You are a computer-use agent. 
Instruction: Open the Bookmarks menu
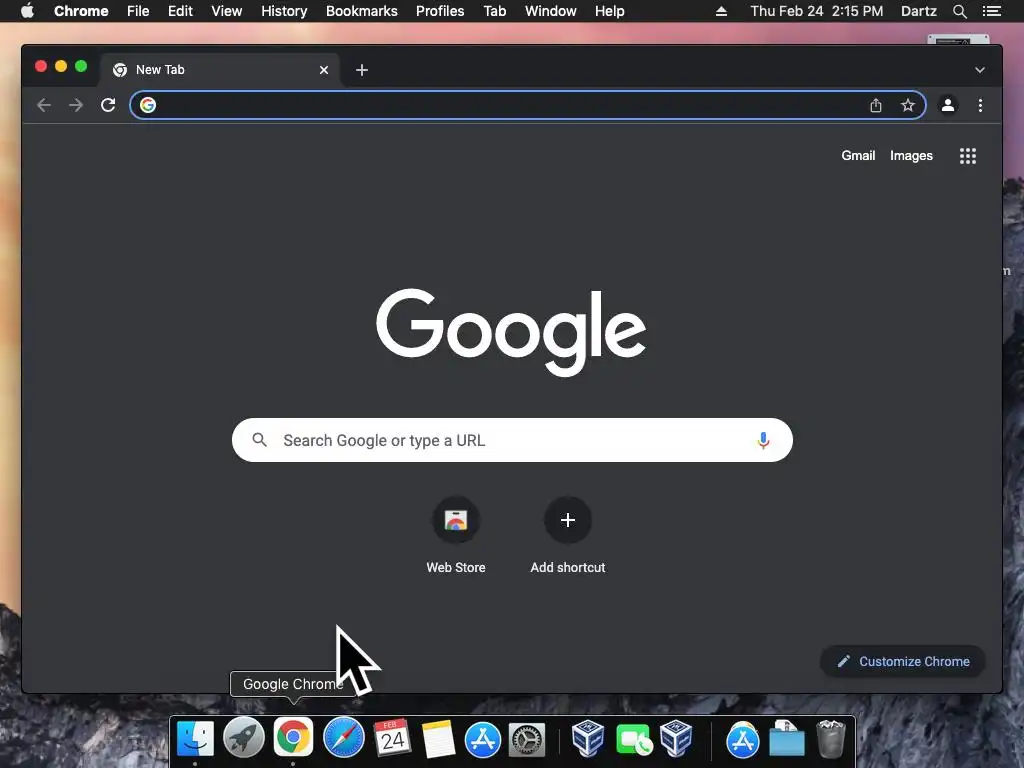(362, 11)
